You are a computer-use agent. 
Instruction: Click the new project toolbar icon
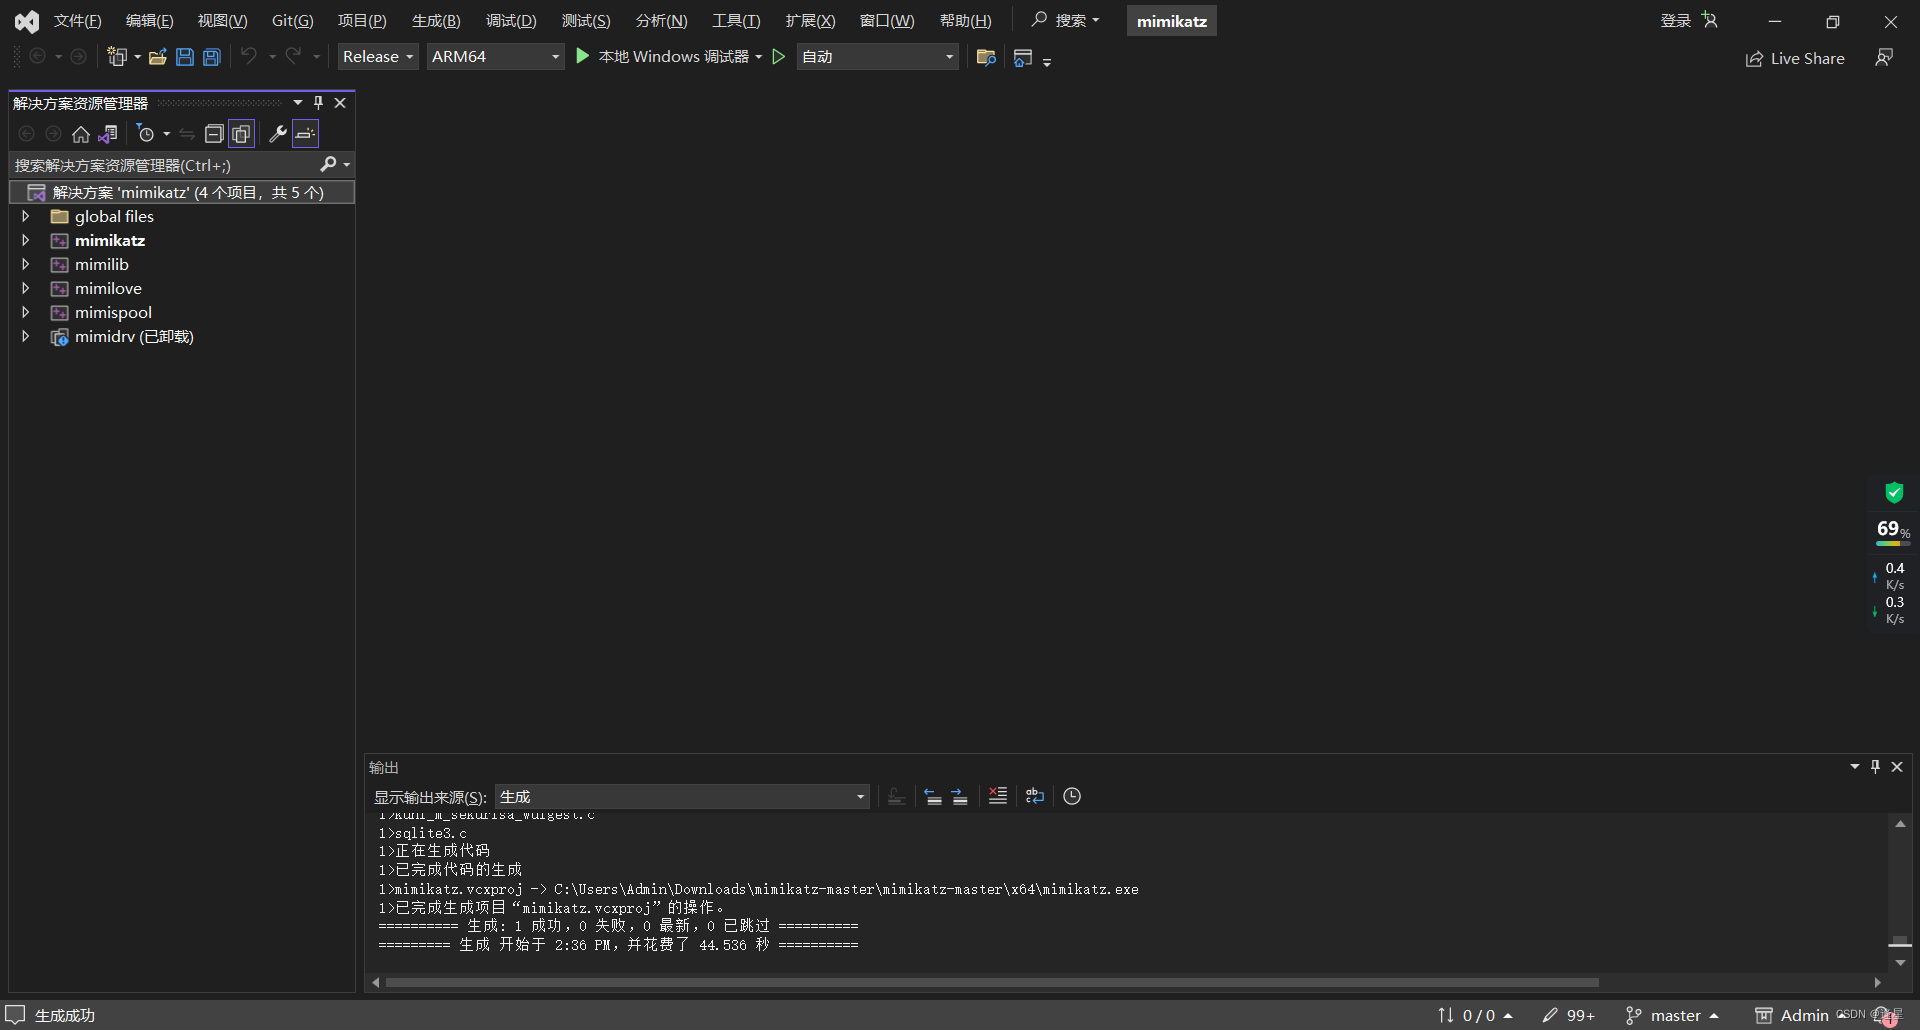[117, 57]
